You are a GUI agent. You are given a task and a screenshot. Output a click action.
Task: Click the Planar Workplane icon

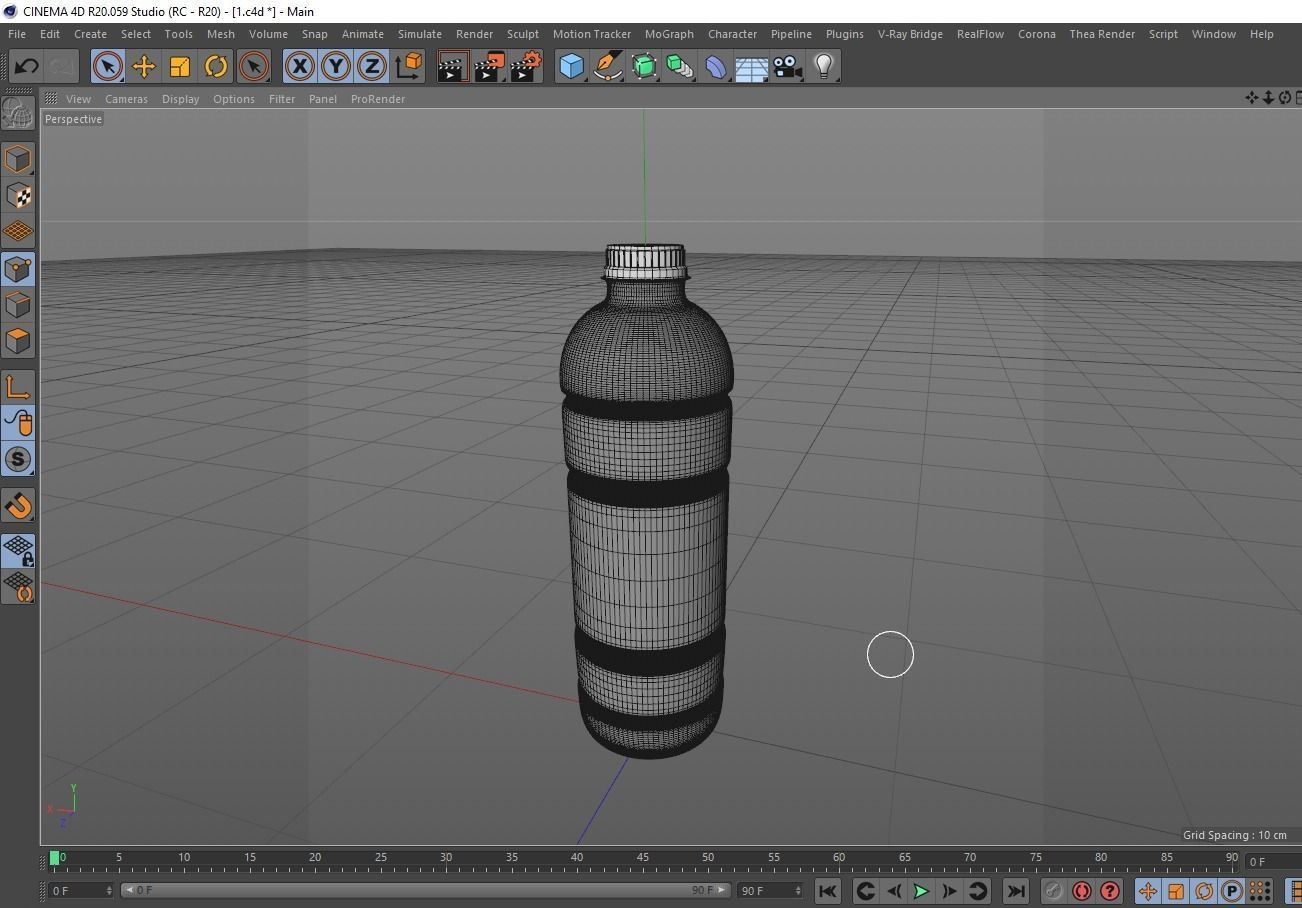click(18, 587)
